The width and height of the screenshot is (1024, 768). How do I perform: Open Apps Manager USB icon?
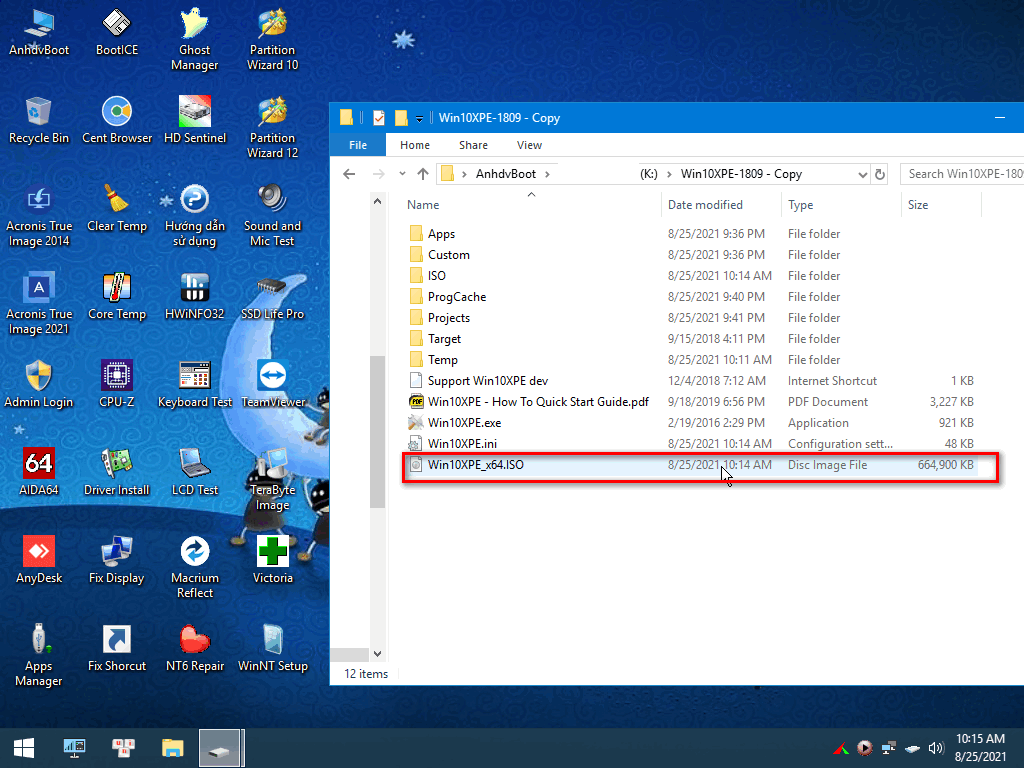[x=39, y=656]
